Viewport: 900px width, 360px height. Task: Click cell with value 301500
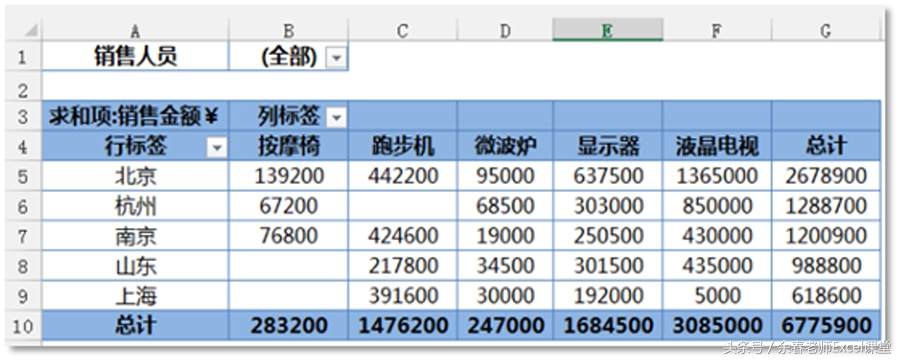click(608, 266)
